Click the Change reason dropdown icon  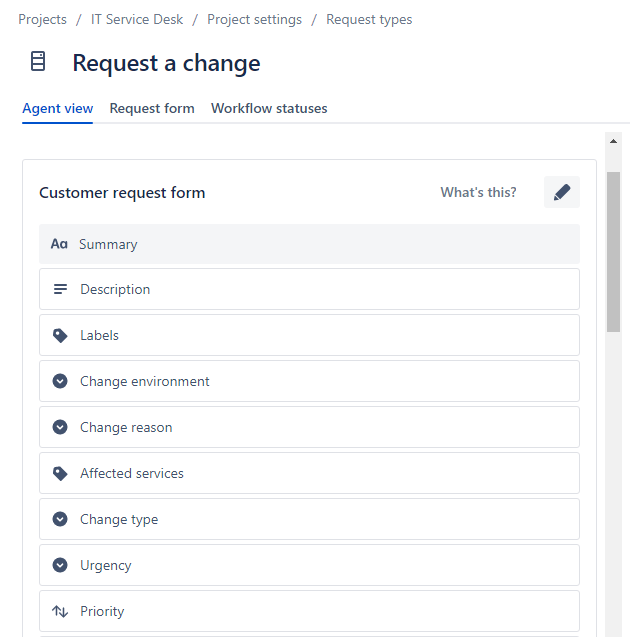(60, 427)
